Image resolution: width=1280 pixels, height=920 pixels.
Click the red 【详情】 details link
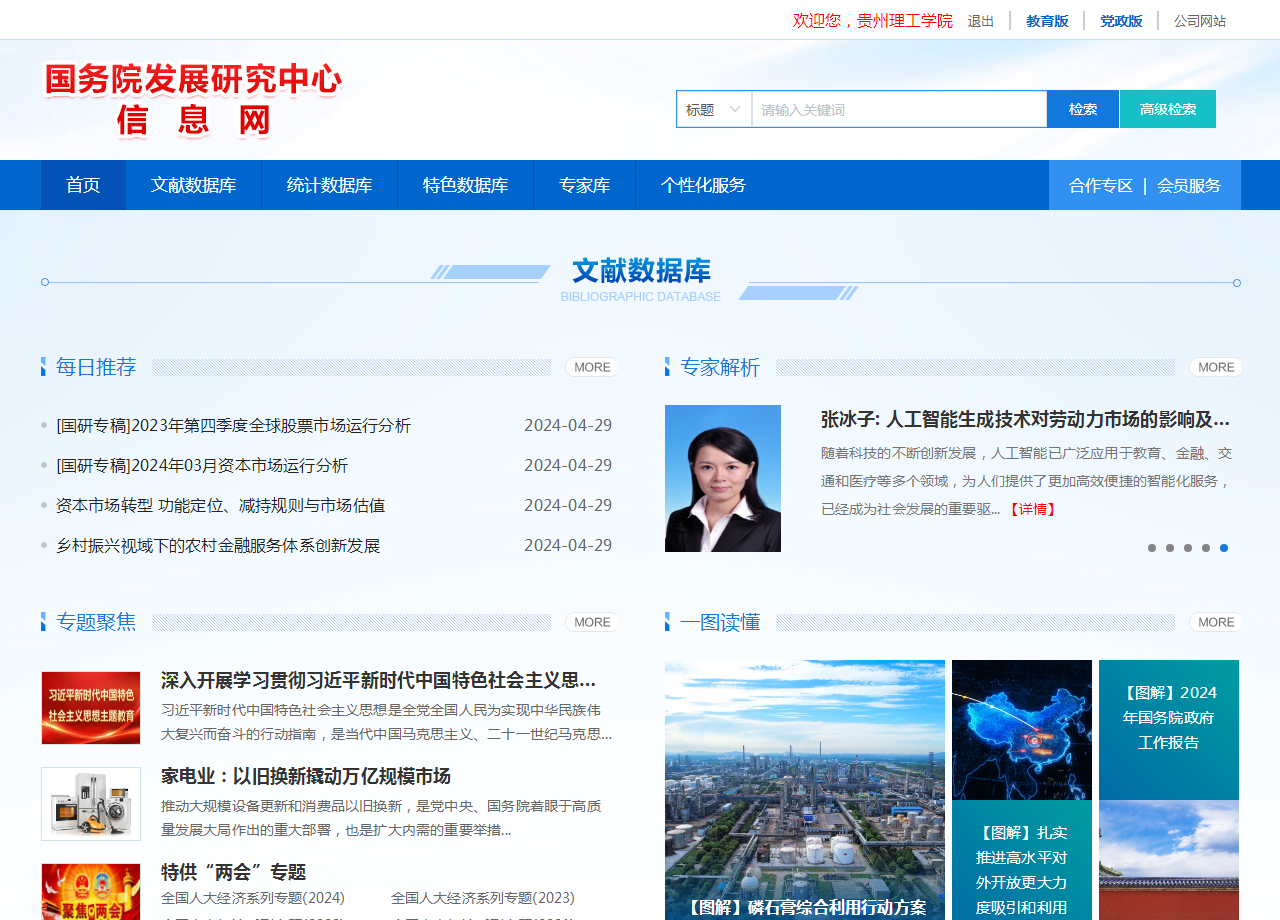point(1032,509)
